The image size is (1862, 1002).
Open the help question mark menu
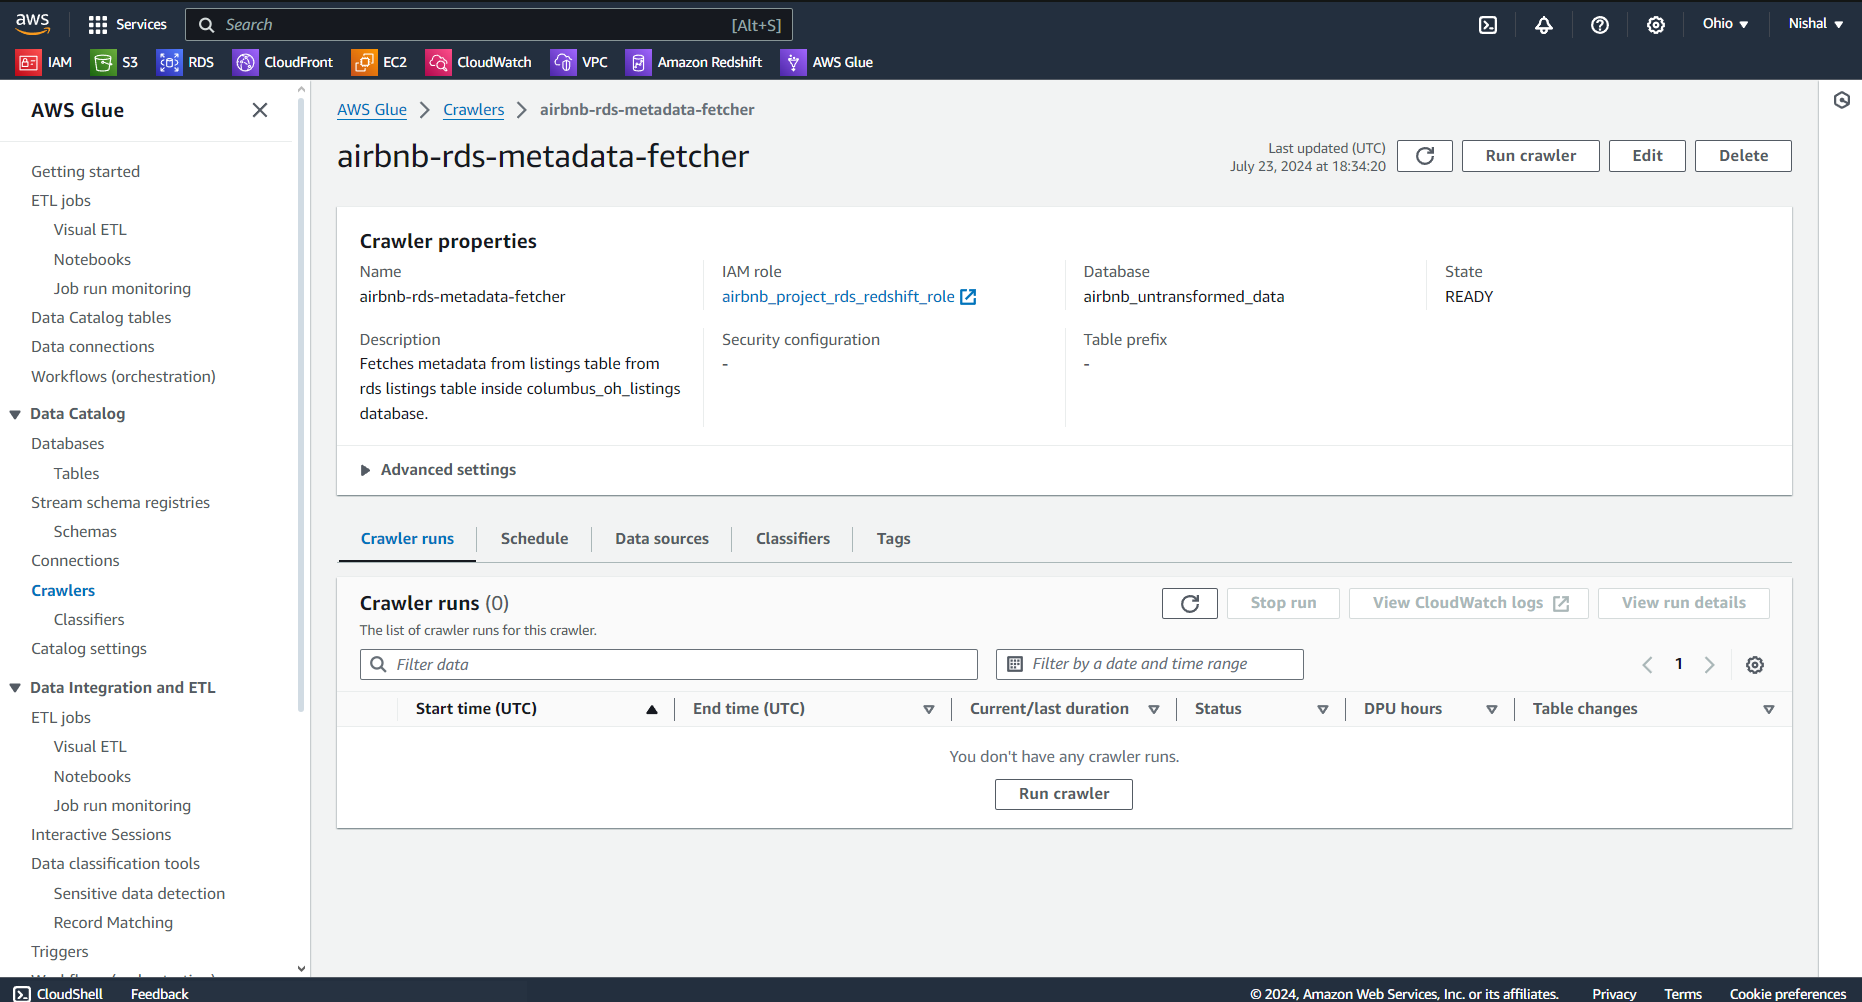(x=1600, y=25)
